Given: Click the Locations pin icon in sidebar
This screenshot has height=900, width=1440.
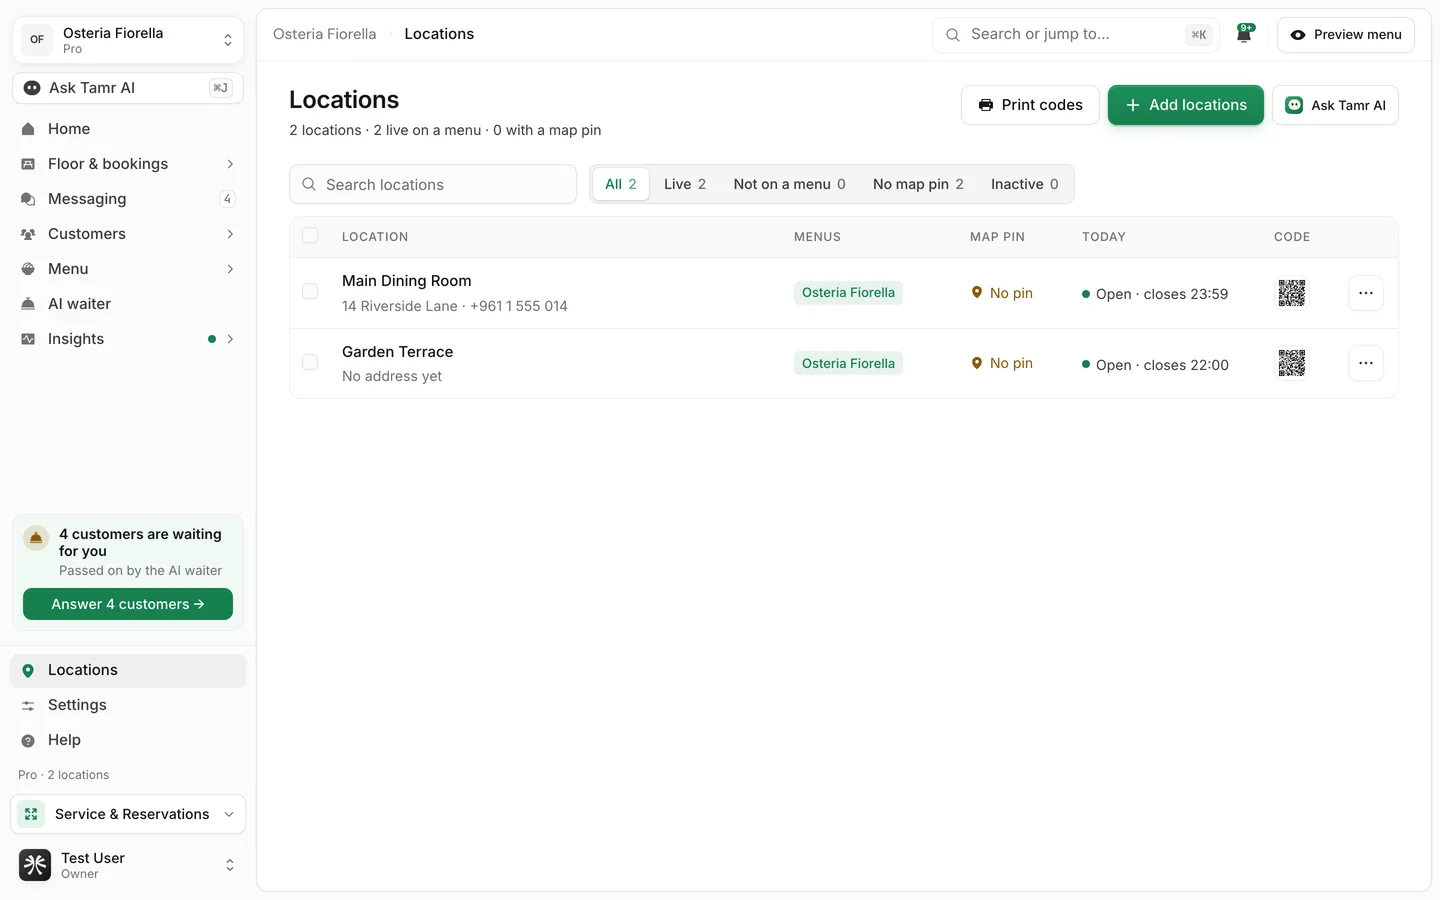Looking at the screenshot, I should (x=28, y=671).
